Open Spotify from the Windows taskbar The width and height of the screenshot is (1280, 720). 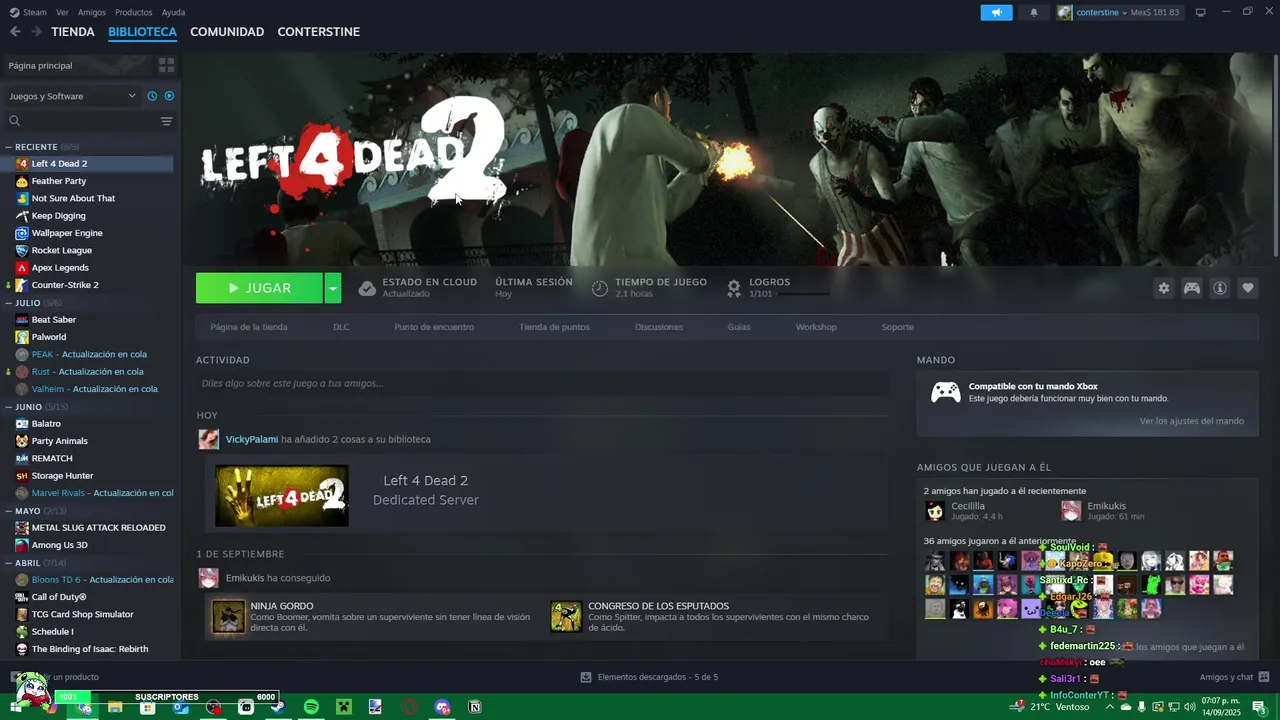(x=311, y=707)
